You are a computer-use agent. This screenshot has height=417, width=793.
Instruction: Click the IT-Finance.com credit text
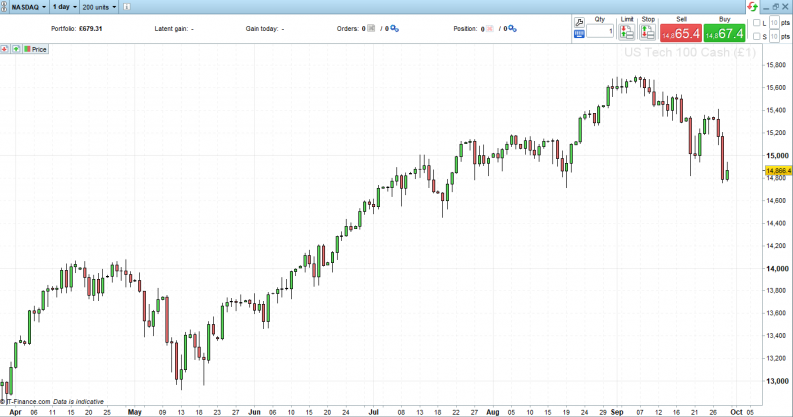pyautogui.click(x=25, y=402)
